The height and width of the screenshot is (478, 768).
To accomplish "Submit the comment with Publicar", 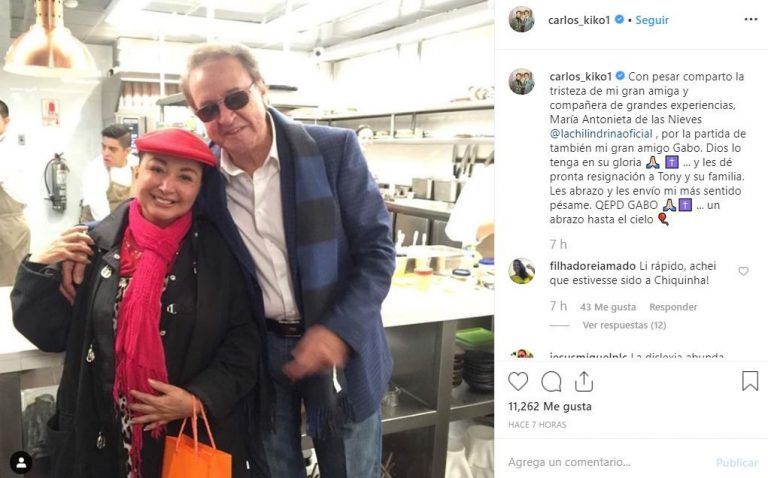I will [737, 462].
